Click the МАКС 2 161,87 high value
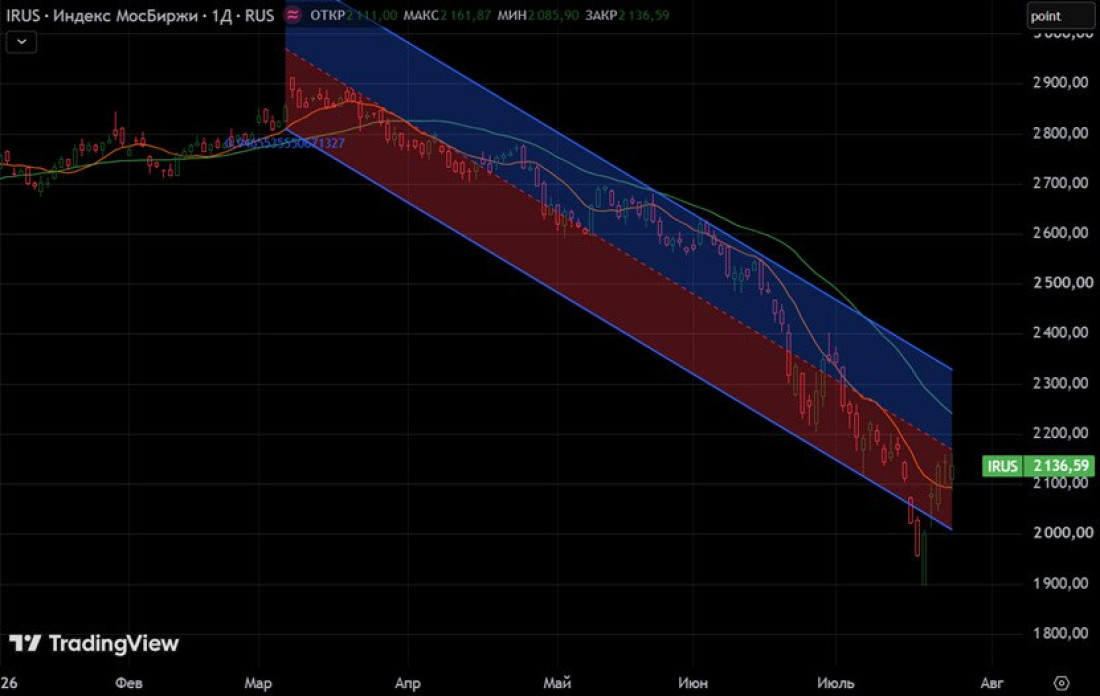 tap(447, 15)
